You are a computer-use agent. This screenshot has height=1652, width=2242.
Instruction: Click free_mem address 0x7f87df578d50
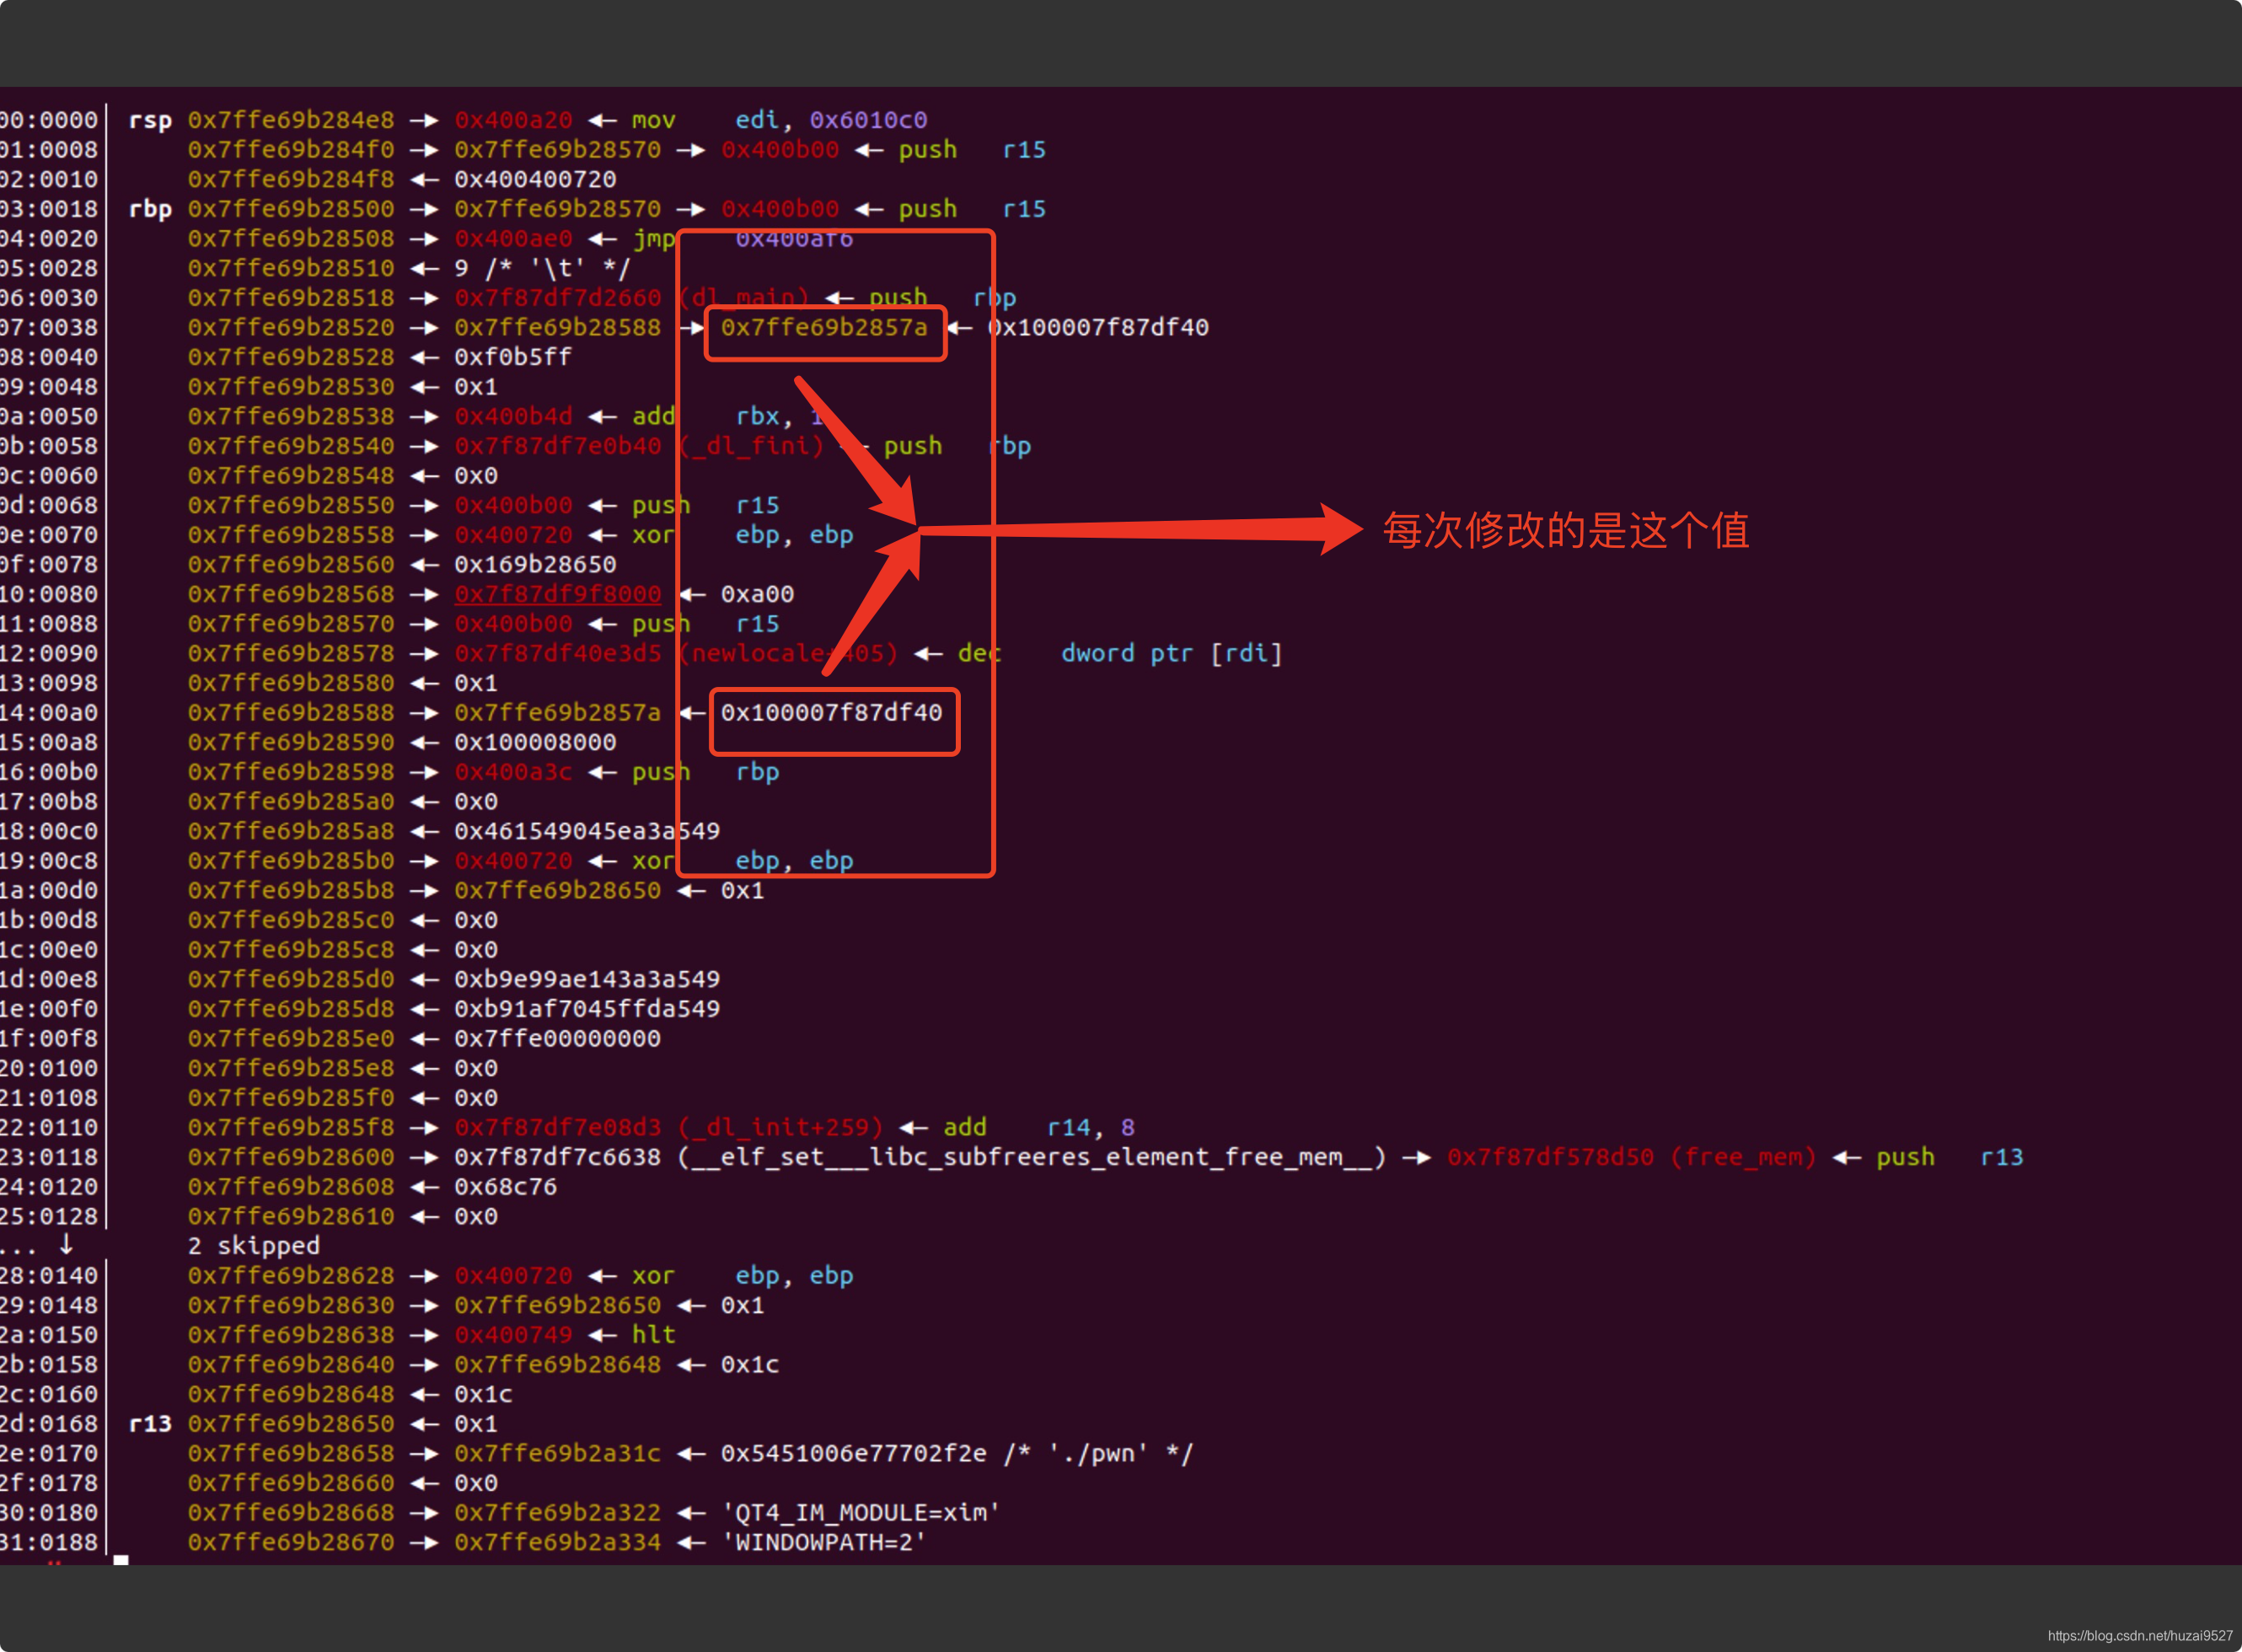click(1550, 1157)
